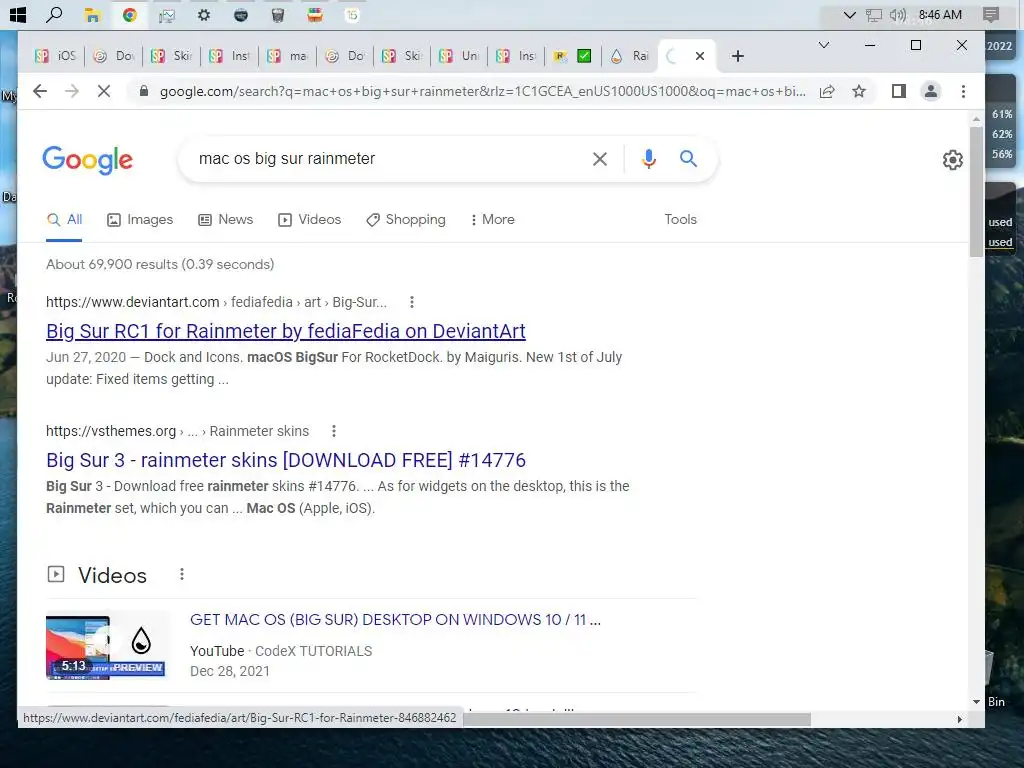Click the vertical scrollbar thumb
Viewport: 1024px width, 768px height.
pyautogui.click(x=976, y=191)
